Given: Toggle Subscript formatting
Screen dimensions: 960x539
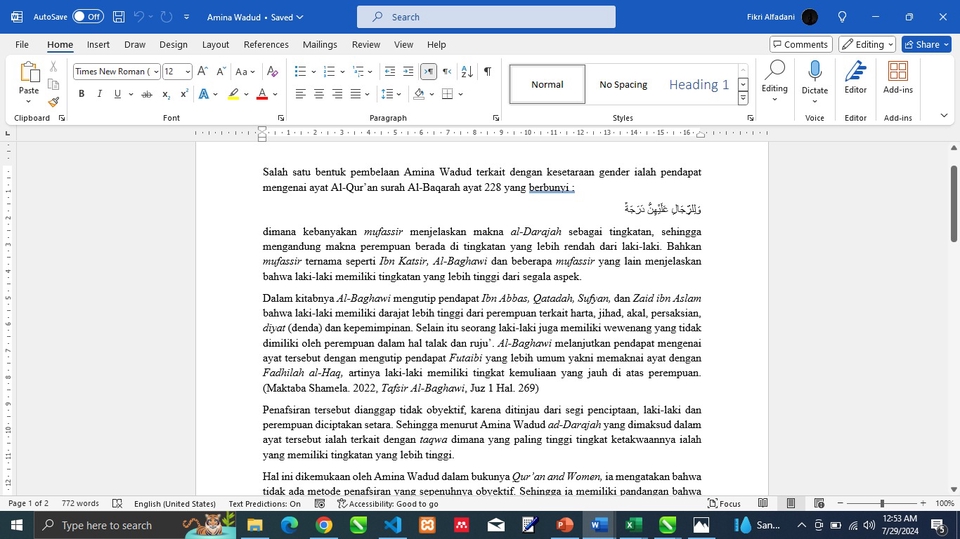Looking at the screenshot, I should tap(166, 94).
